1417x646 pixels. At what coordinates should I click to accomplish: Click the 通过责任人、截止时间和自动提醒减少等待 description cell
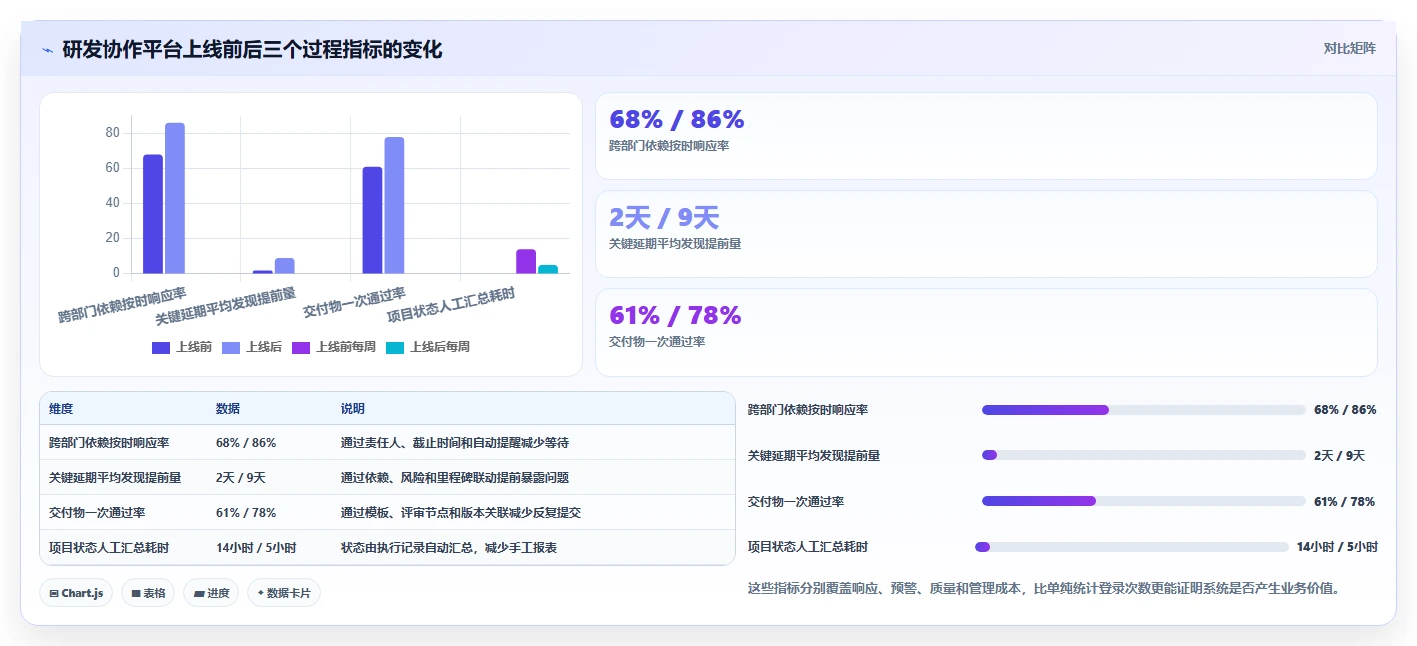click(x=455, y=442)
